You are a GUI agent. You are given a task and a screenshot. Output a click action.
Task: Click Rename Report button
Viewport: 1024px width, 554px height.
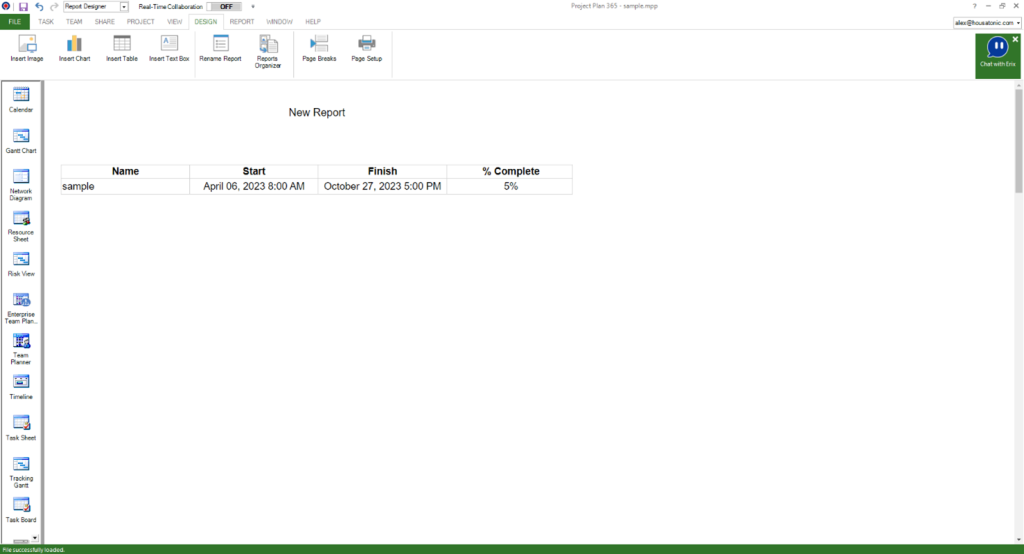pos(220,45)
